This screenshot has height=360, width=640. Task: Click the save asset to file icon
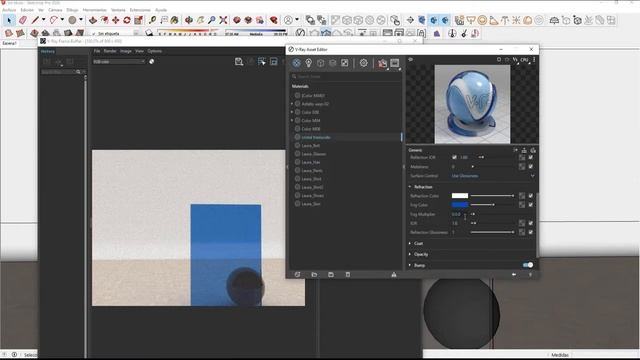click(331, 275)
